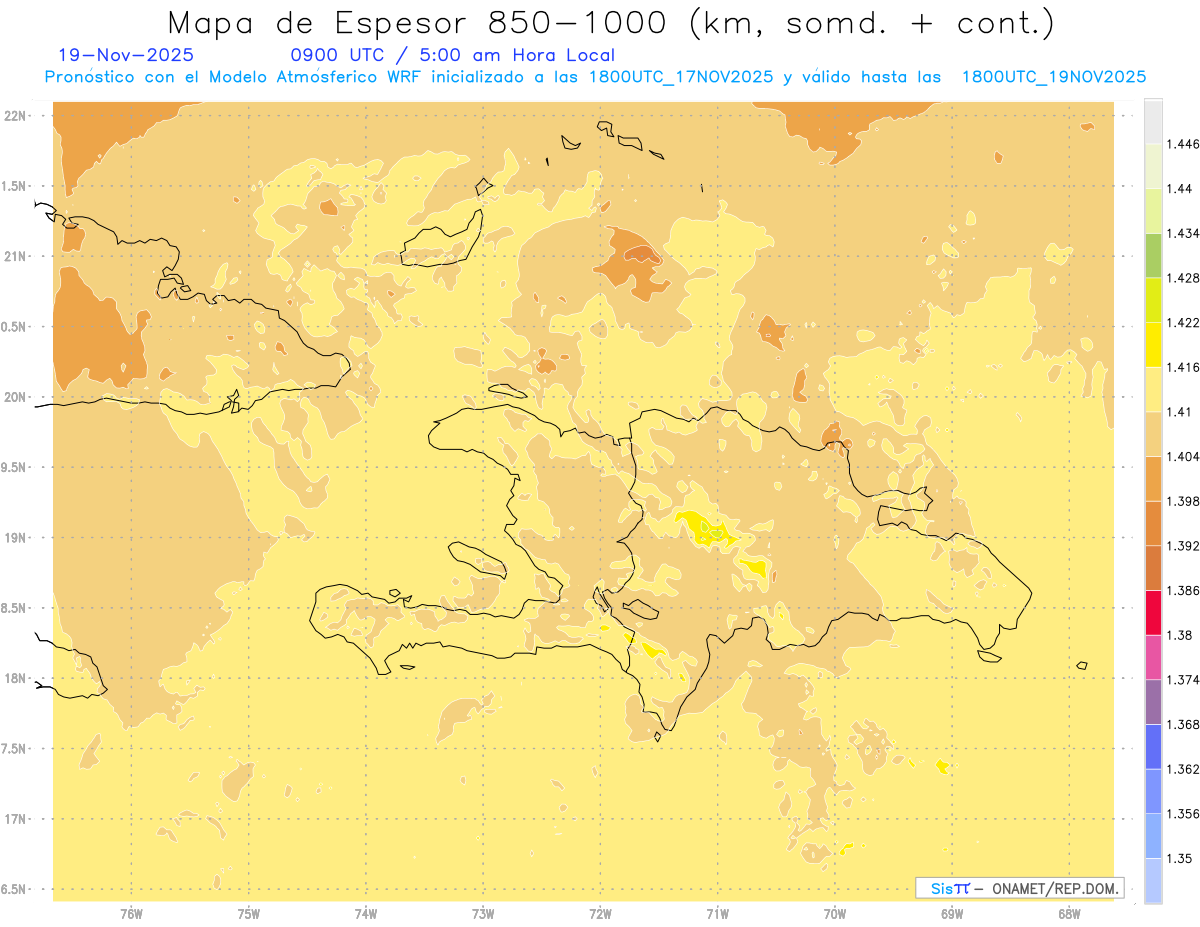1200x927 pixels.
Task: Click the latitude label '18N'
Action: 16,678
